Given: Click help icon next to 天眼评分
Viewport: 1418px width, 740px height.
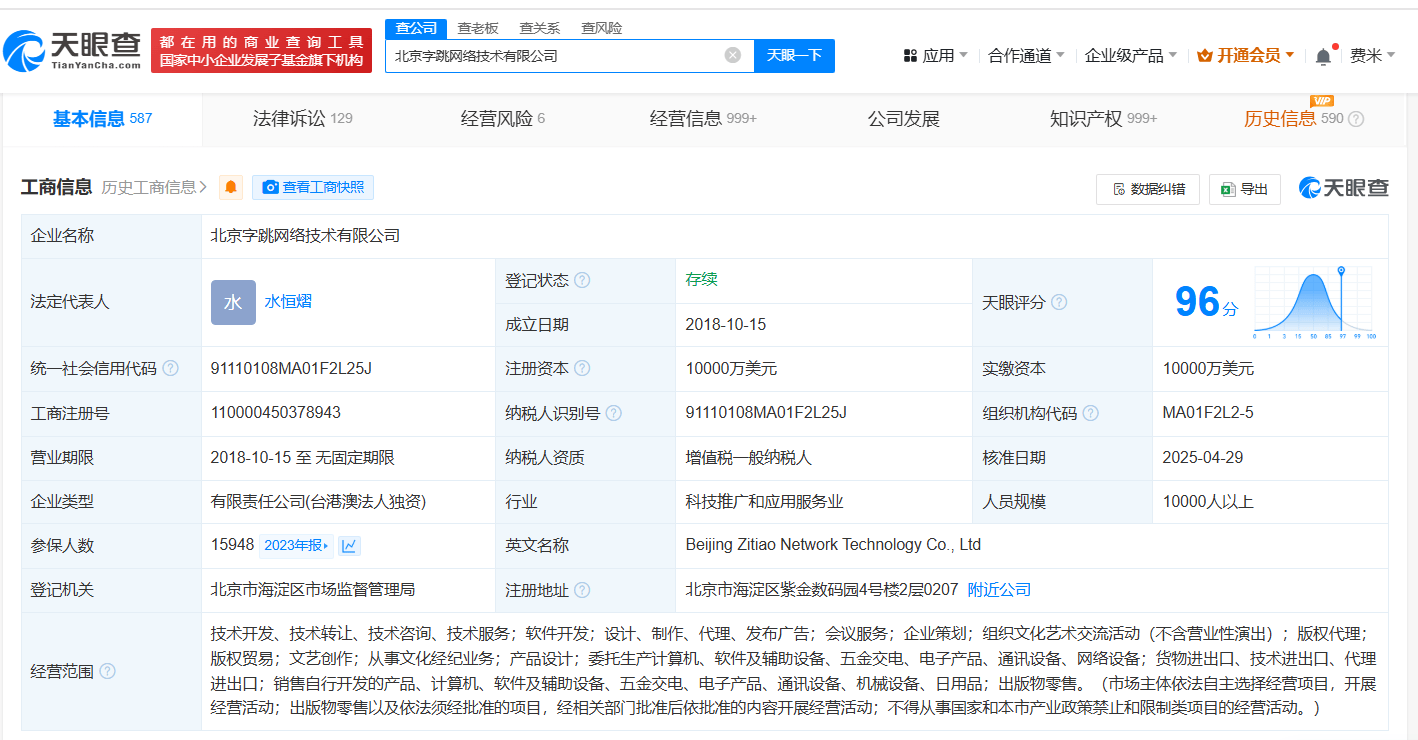Looking at the screenshot, I should click(x=1059, y=302).
